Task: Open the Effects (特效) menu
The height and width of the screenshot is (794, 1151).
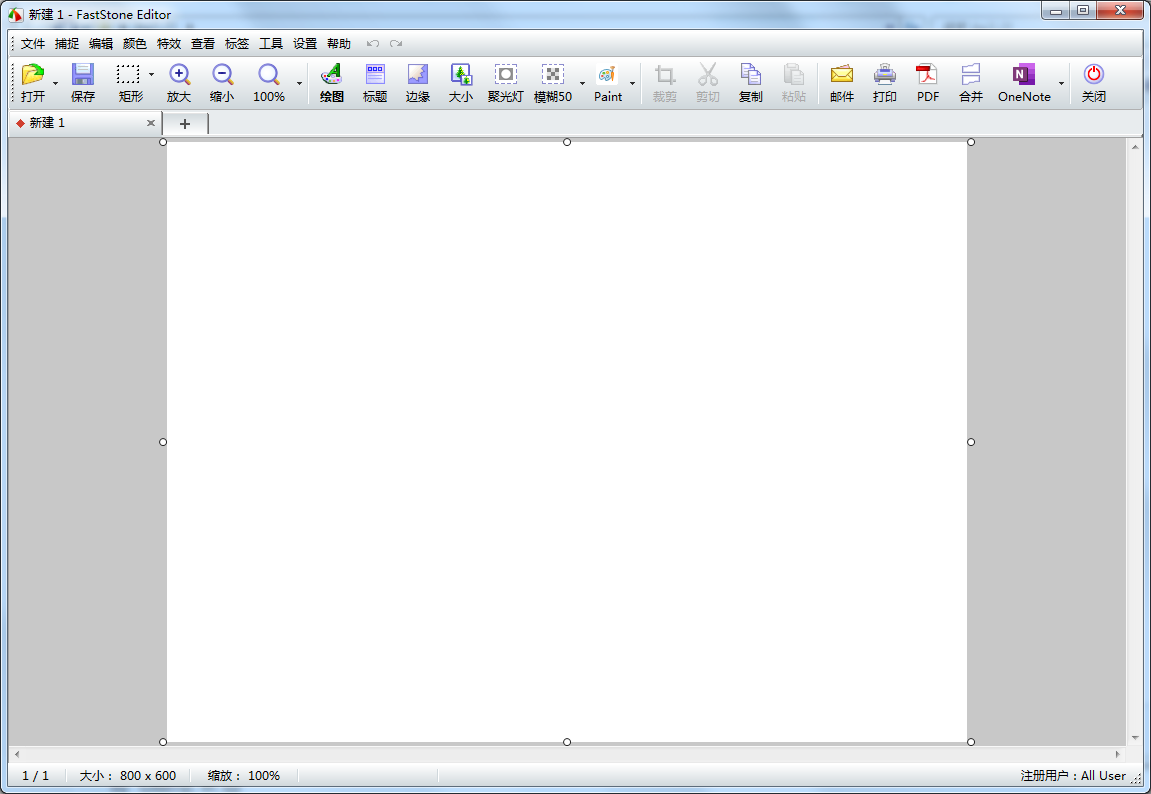Action: [x=169, y=44]
